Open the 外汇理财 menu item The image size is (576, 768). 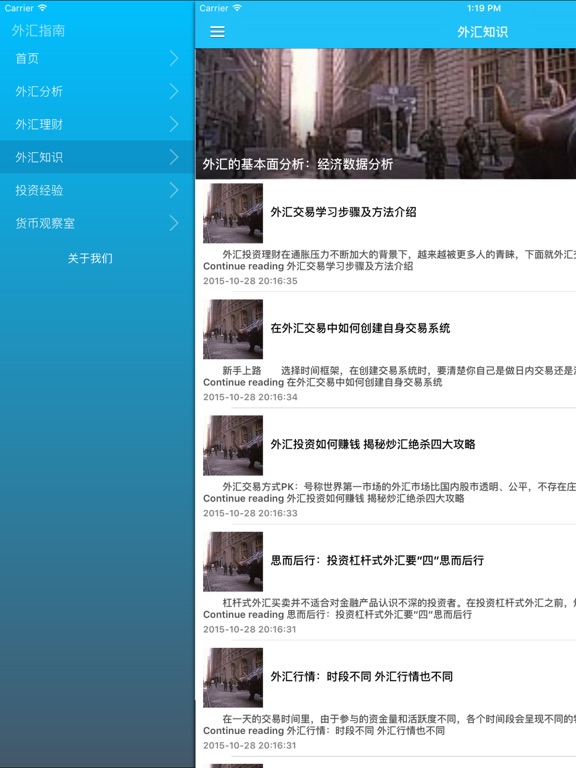point(97,124)
